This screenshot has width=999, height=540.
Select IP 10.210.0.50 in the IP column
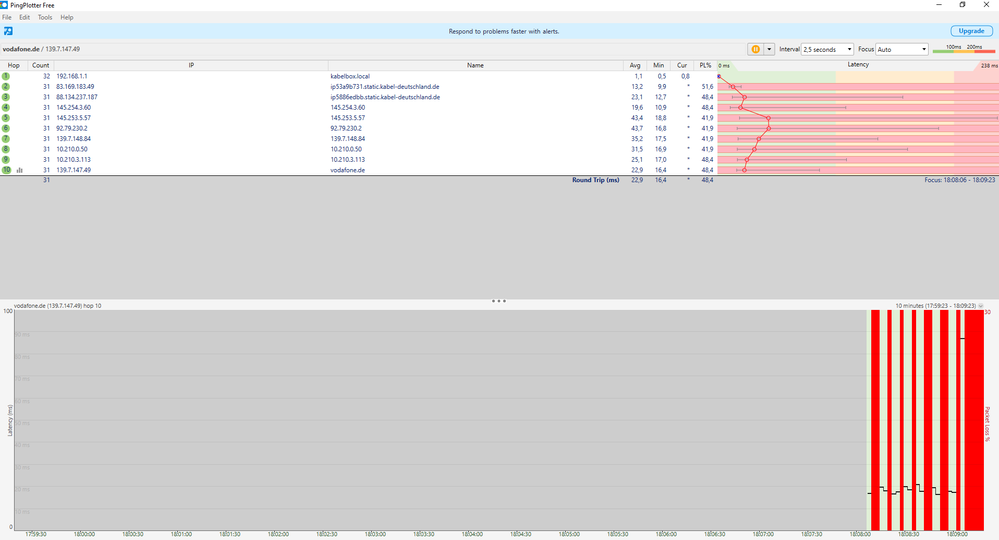(72, 149)
